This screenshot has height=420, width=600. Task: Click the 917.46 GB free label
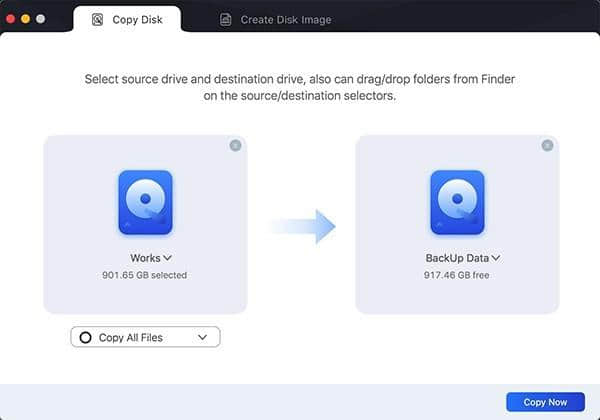pyautogui.click(x=457, y=275)
